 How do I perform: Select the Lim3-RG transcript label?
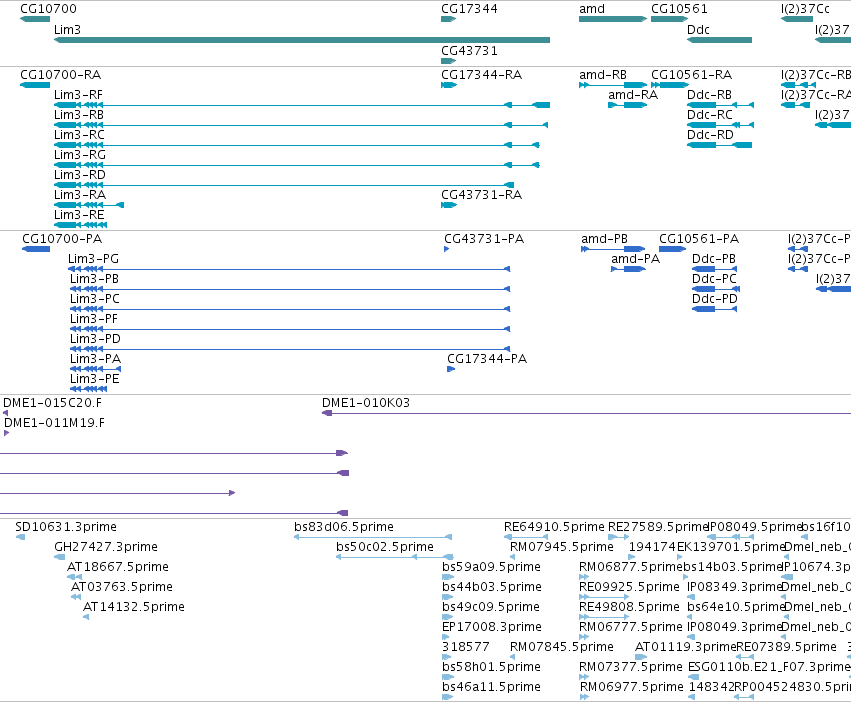[80, 155]
